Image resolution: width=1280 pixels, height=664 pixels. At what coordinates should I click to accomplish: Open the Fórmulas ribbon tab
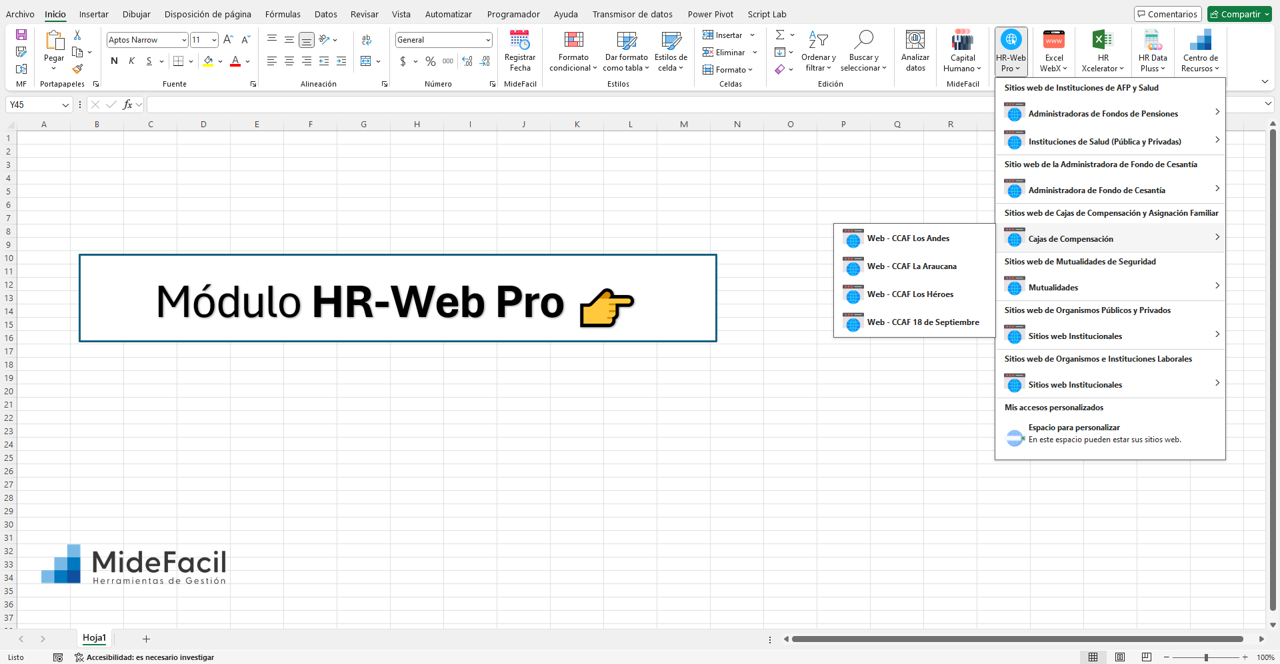point(283,14)
